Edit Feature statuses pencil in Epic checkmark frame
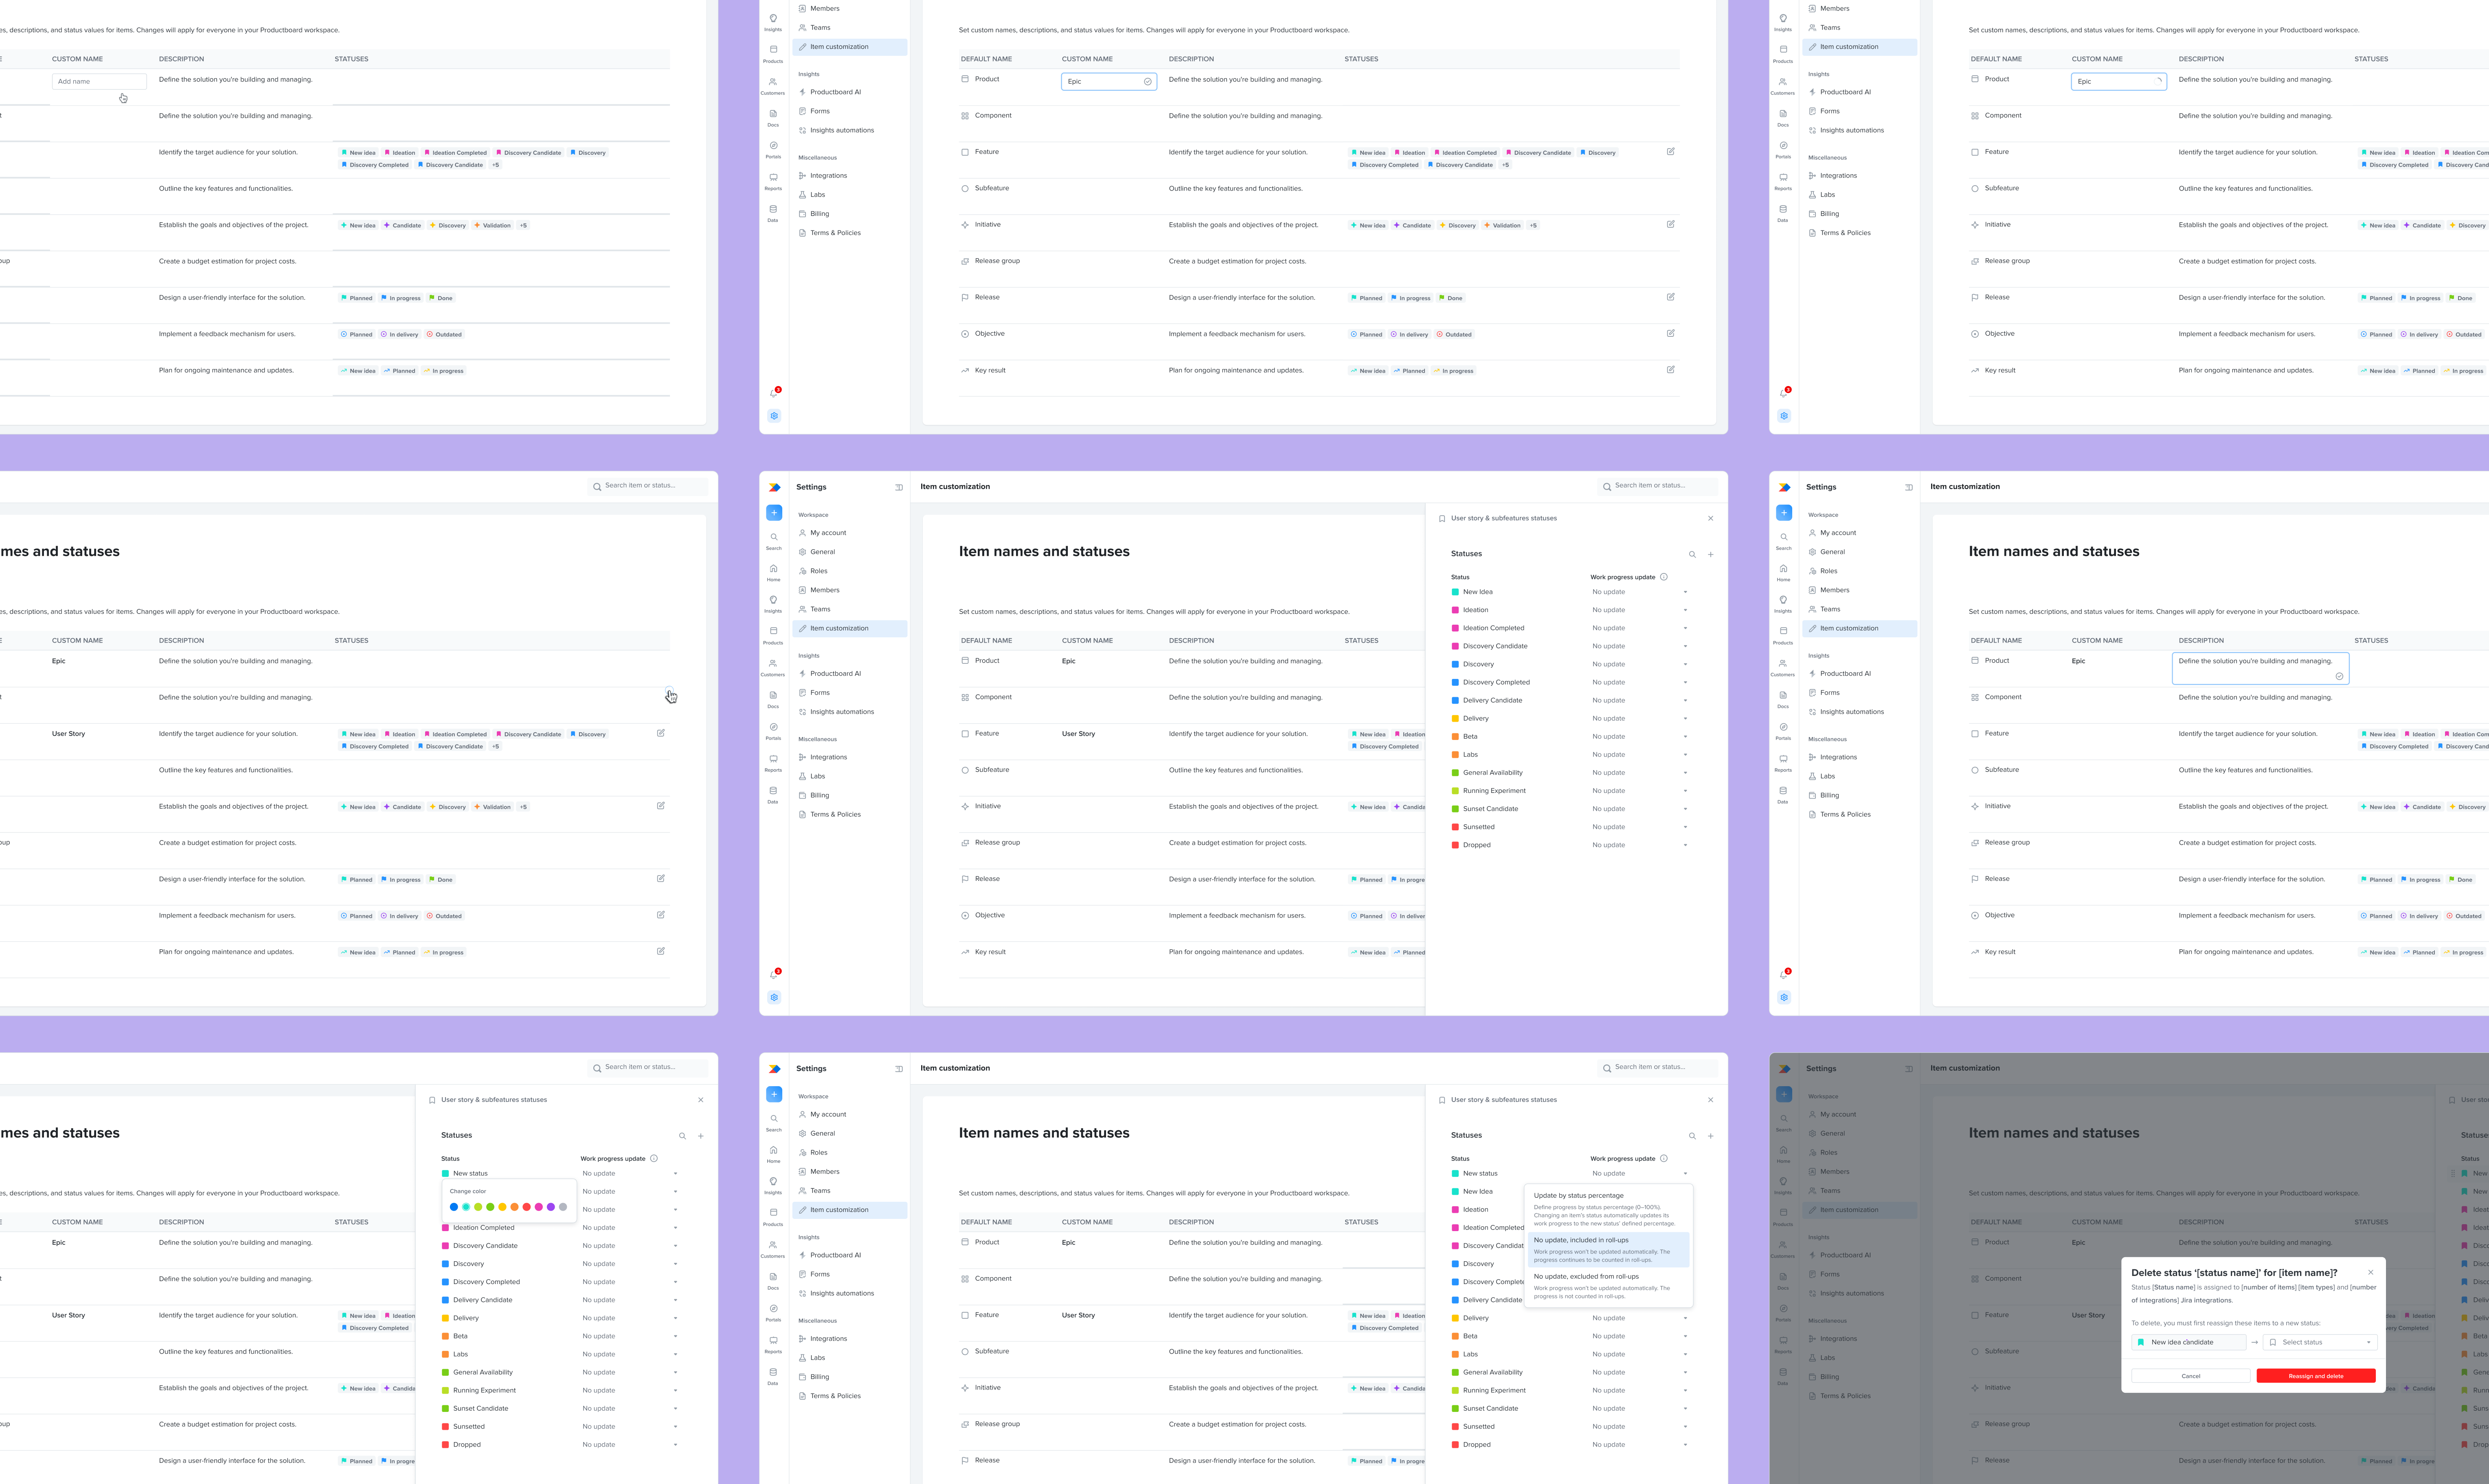 pyautogui.click(x=1670, y=152)
